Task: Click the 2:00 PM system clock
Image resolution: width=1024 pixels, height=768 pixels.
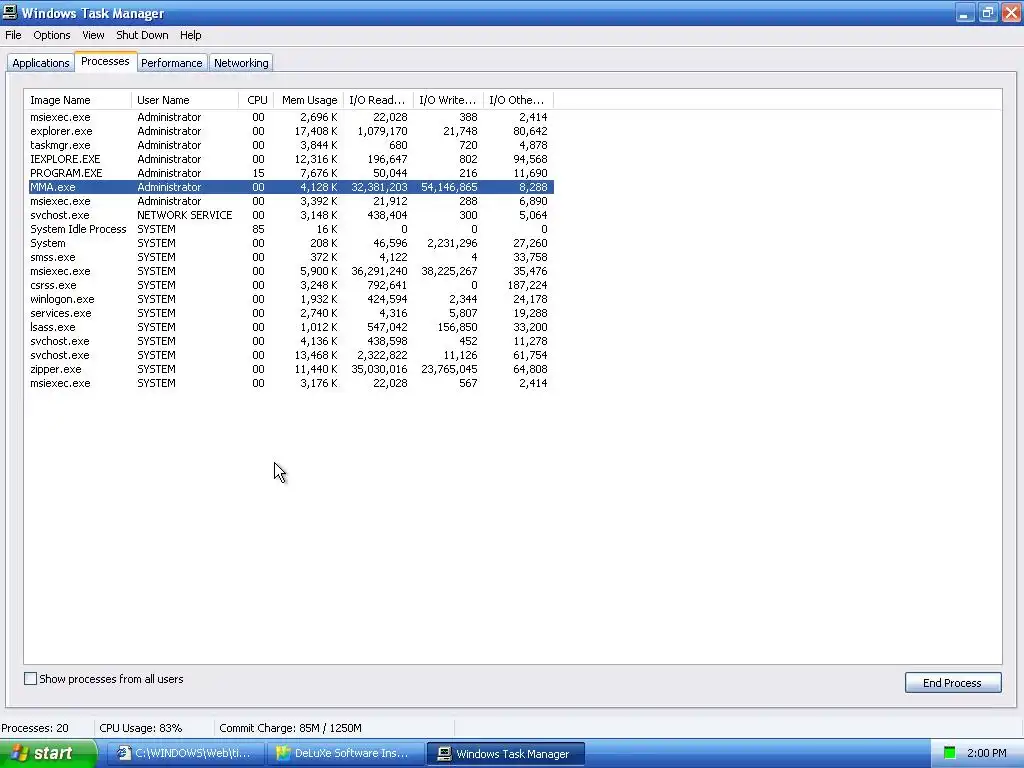Action: (x=986, y=753)
